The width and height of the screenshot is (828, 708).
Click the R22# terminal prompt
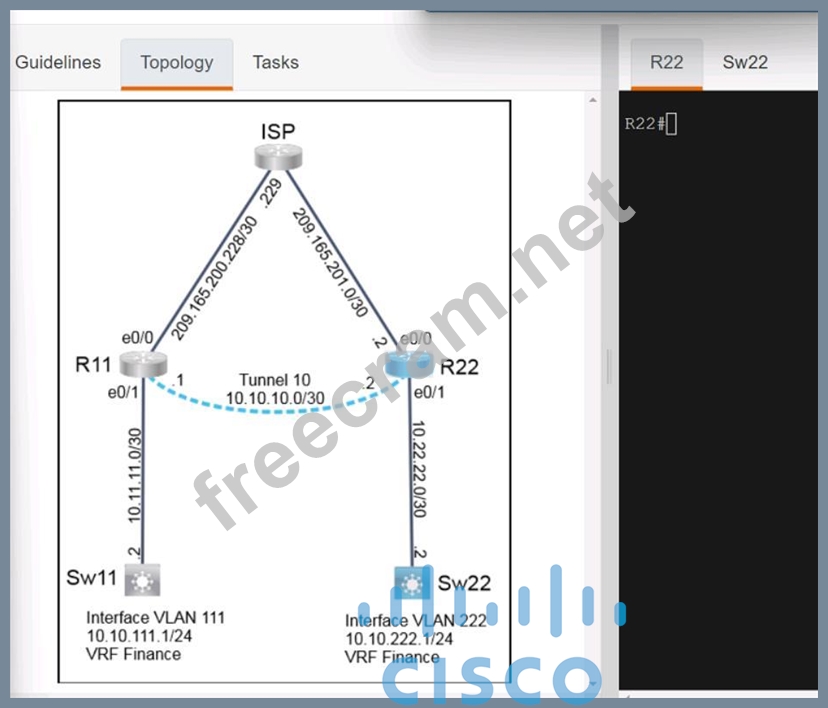point(645,124)
